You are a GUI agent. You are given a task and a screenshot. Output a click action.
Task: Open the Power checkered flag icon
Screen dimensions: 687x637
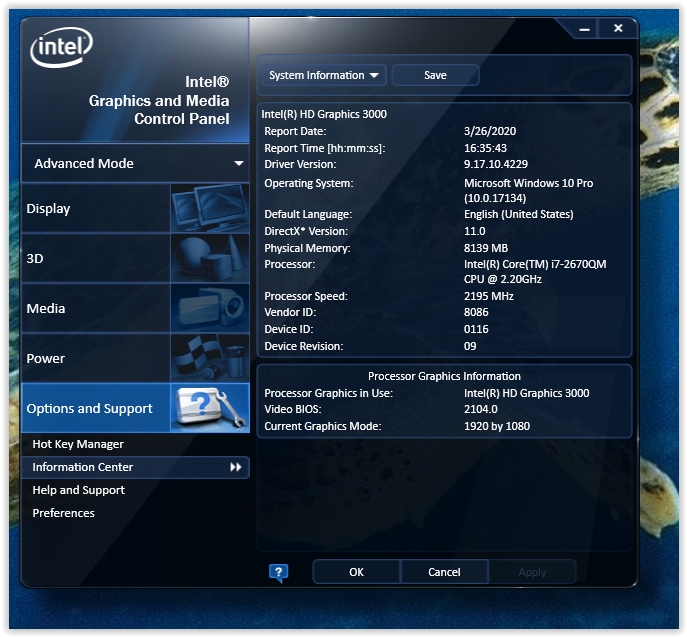tap(210, 358)
